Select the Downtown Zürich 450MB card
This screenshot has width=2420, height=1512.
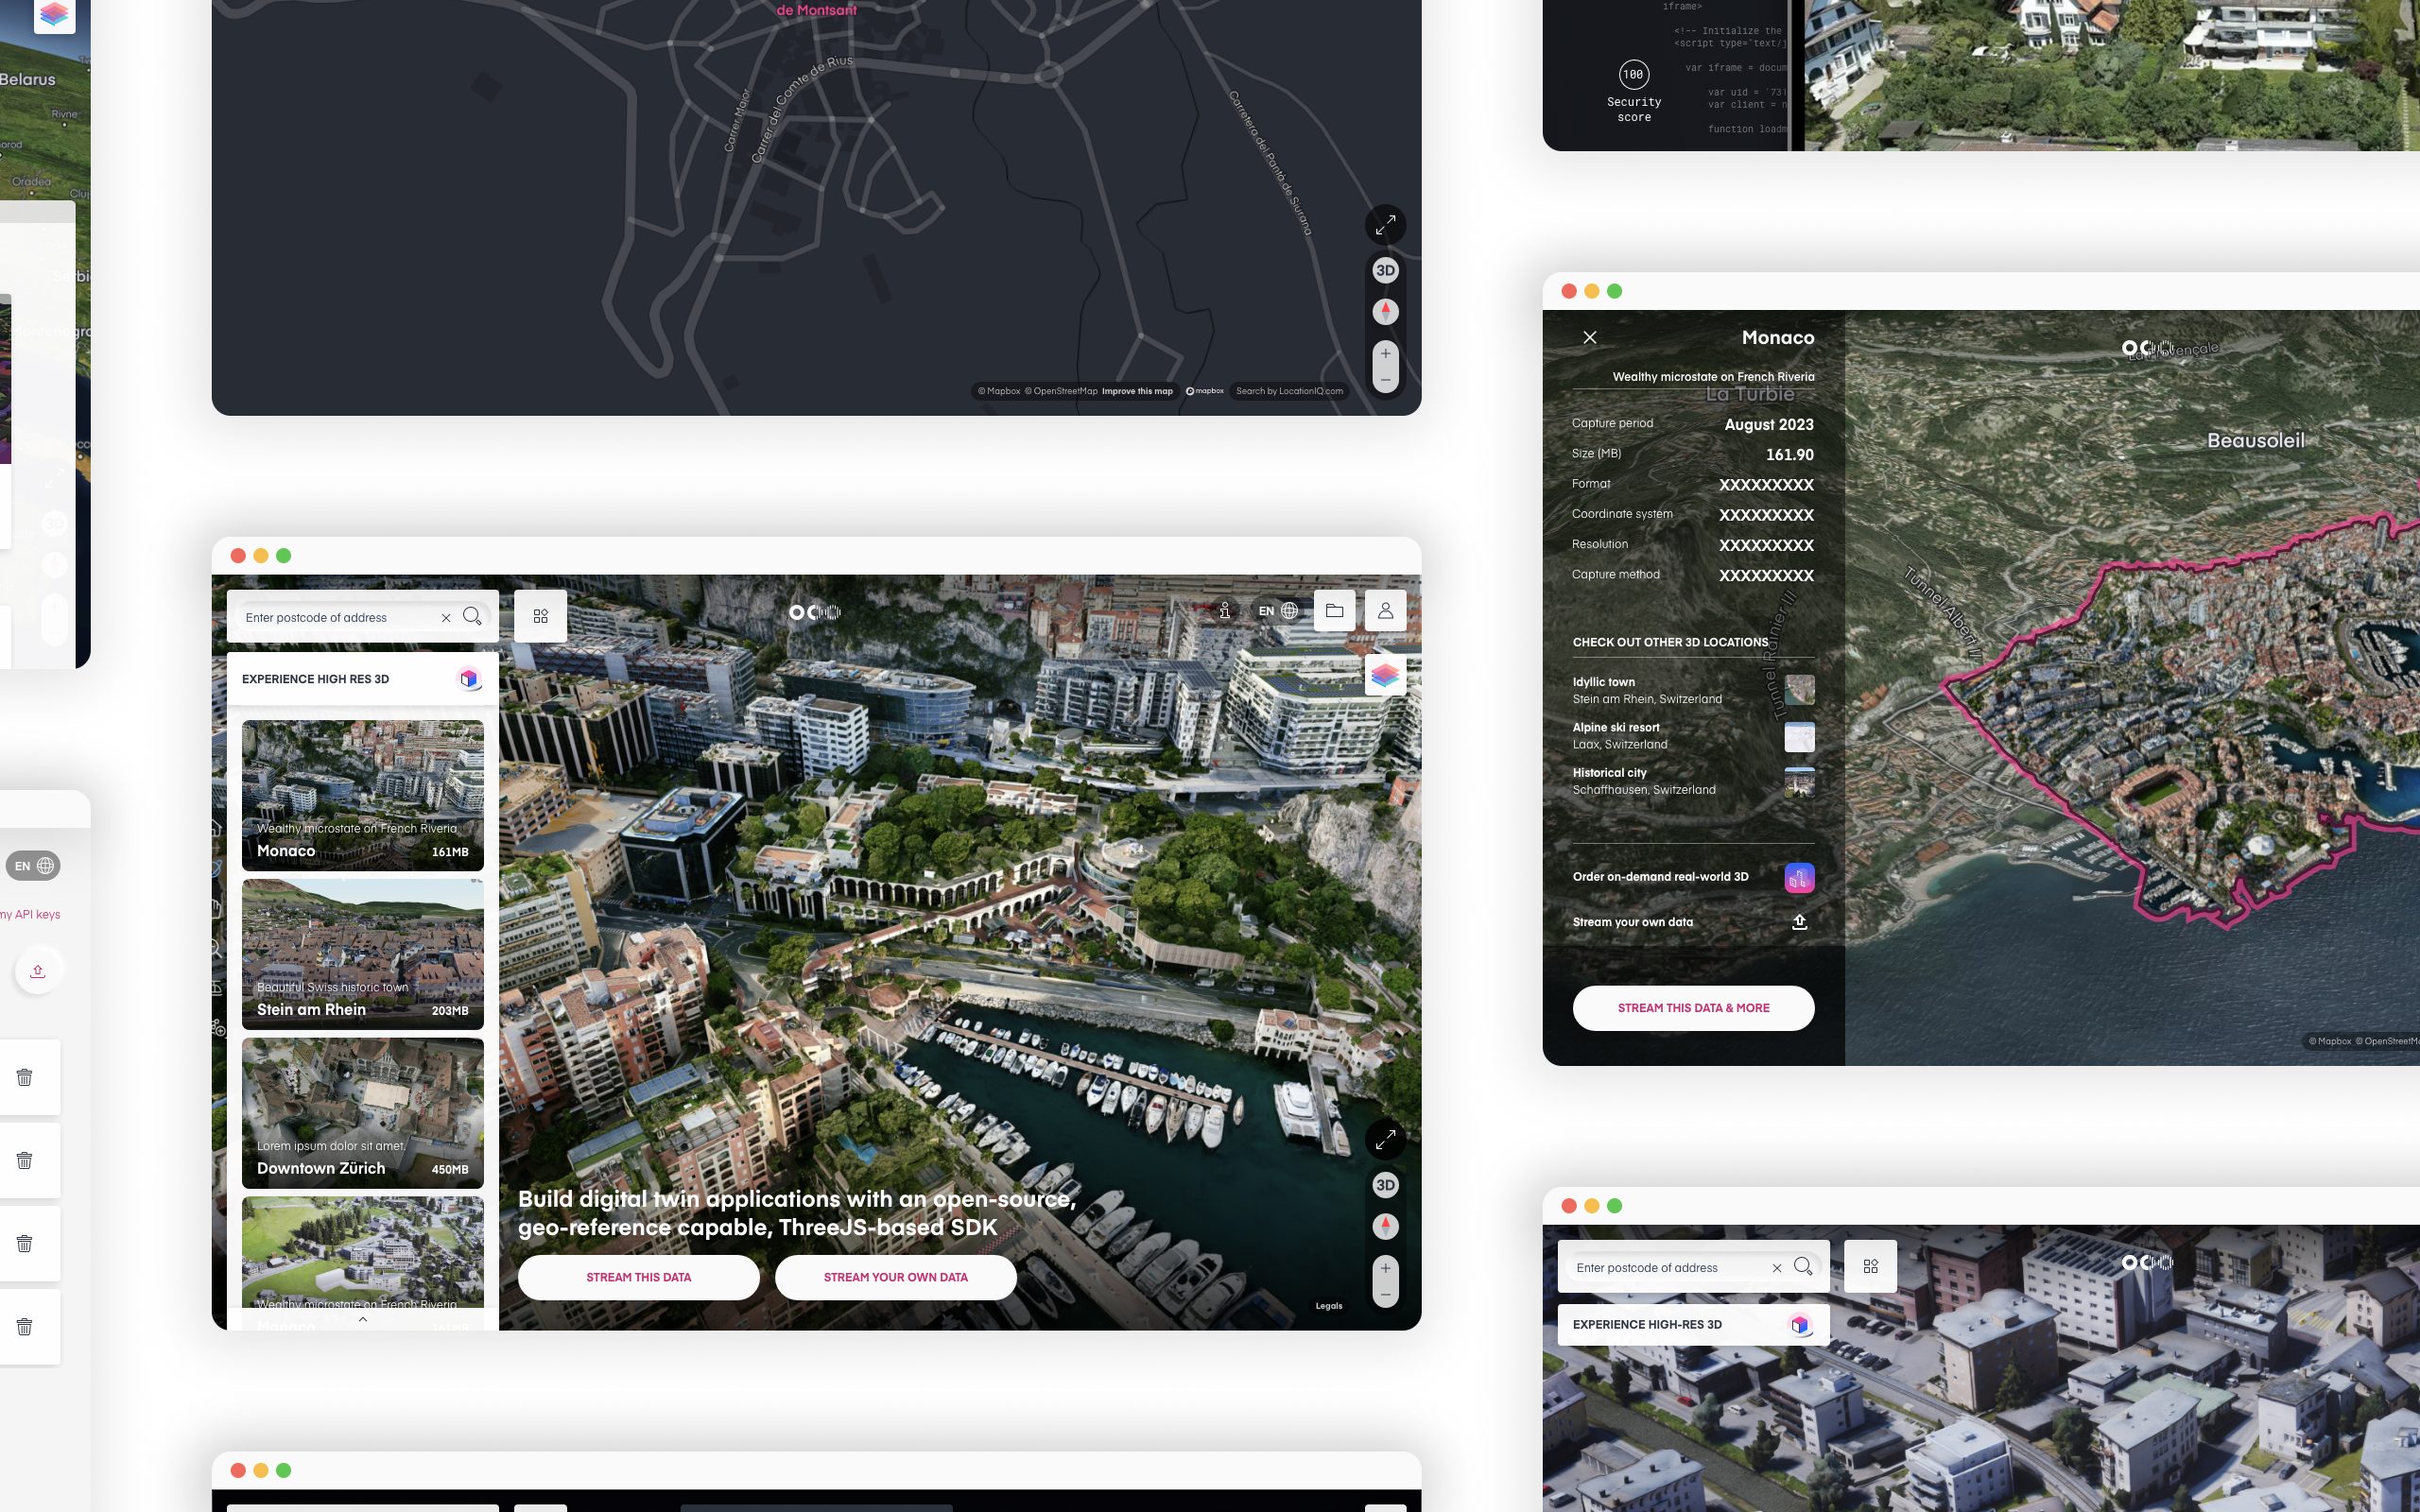pyautogui.click(x=362, y=1113)
